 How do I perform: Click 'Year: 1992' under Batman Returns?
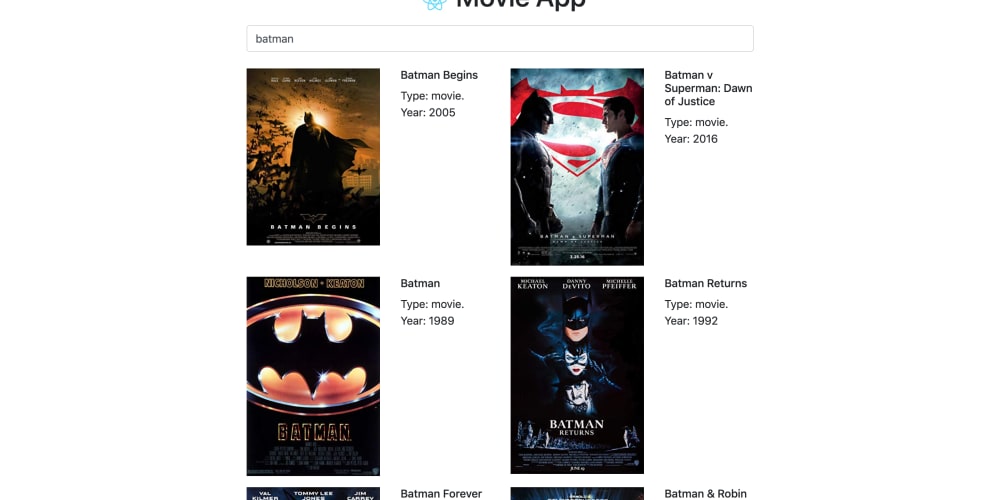coord(691,321)
